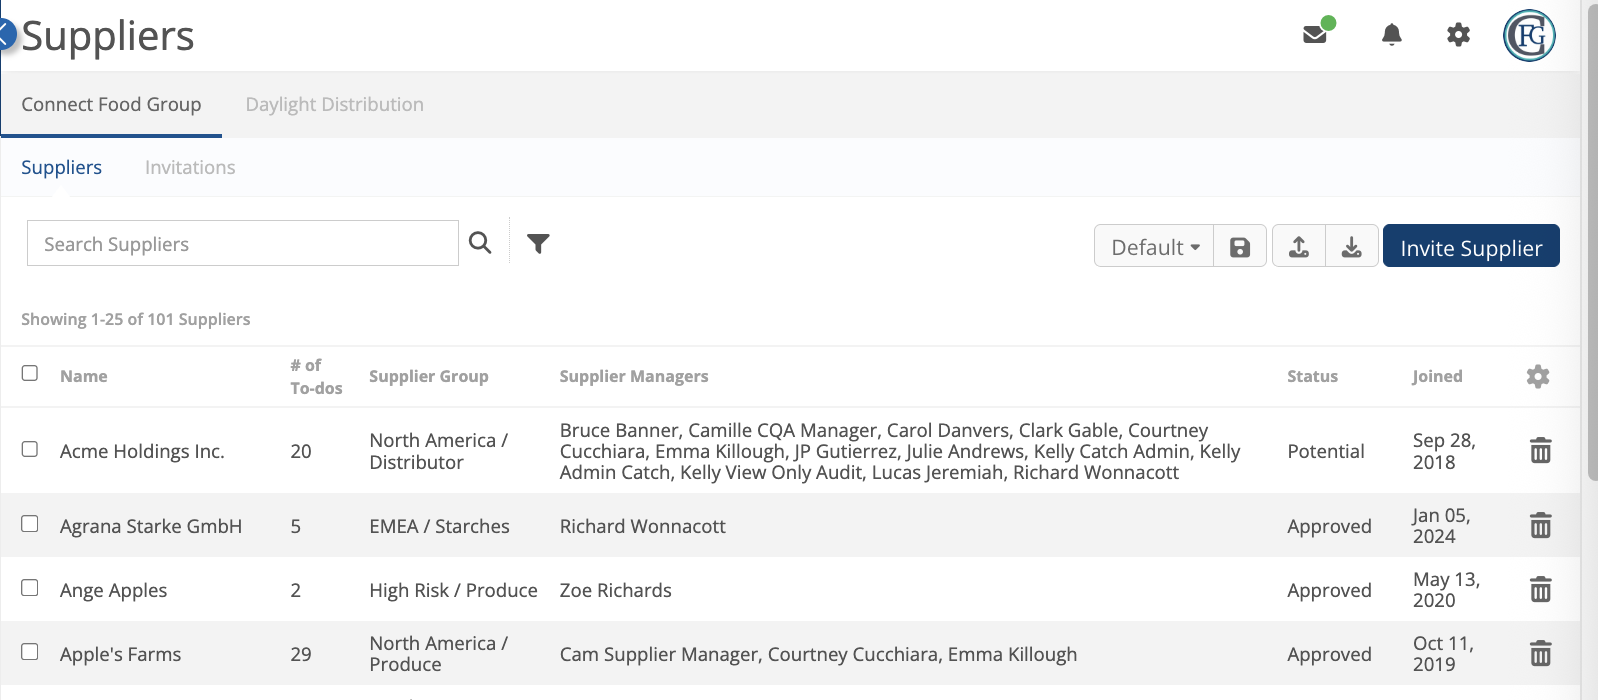Sort by the Joined column header
The height and width of the screenshot is (700, 1598).
coord(1437,376)
